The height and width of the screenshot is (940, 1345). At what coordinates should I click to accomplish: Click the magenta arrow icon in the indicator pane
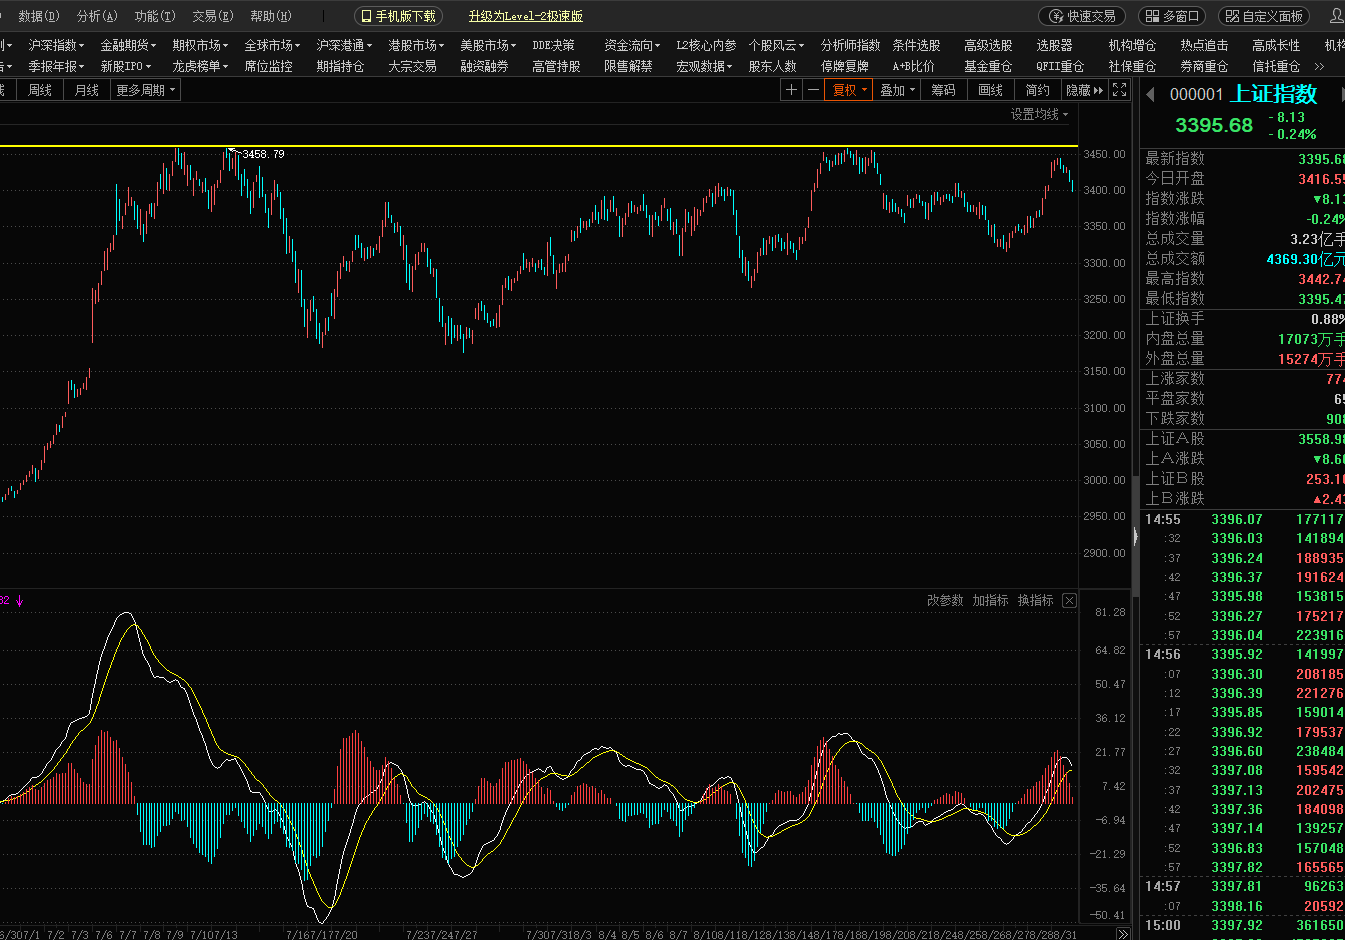pyautogui.click(x=19, y=601)
